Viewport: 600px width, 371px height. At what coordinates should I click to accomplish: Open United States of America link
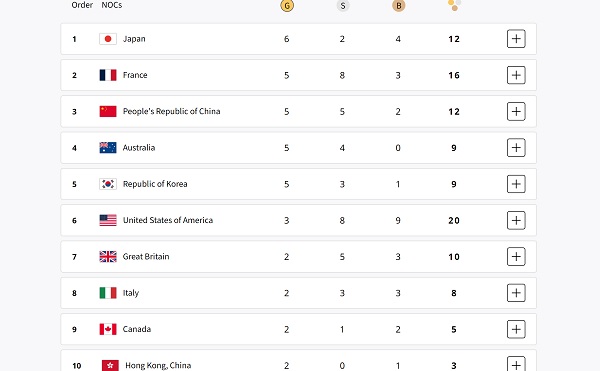pyautogui.click(x=168, y=220)
